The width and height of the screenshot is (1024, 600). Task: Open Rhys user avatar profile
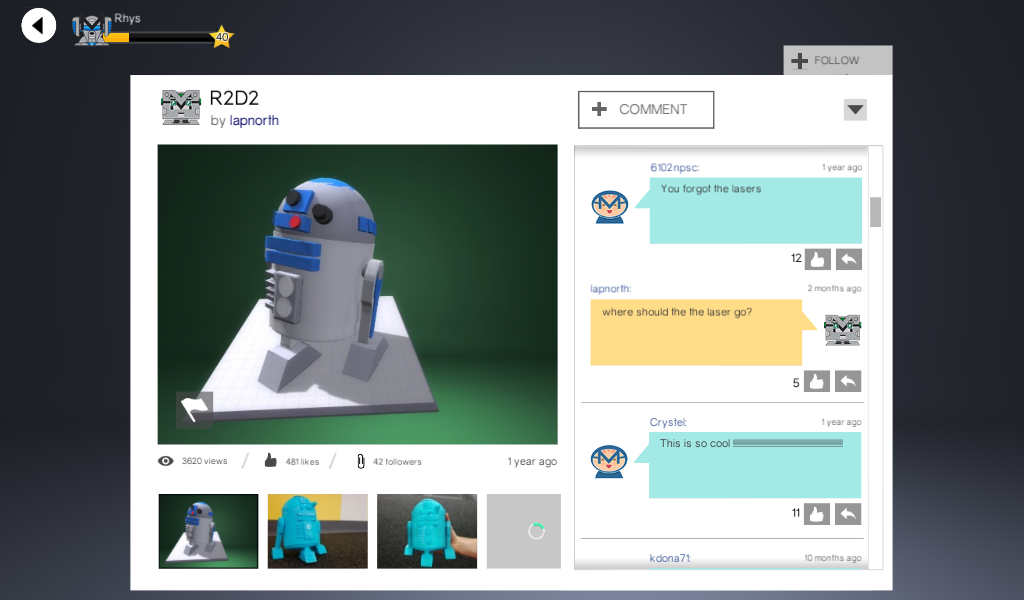click(x=91, y=29)
